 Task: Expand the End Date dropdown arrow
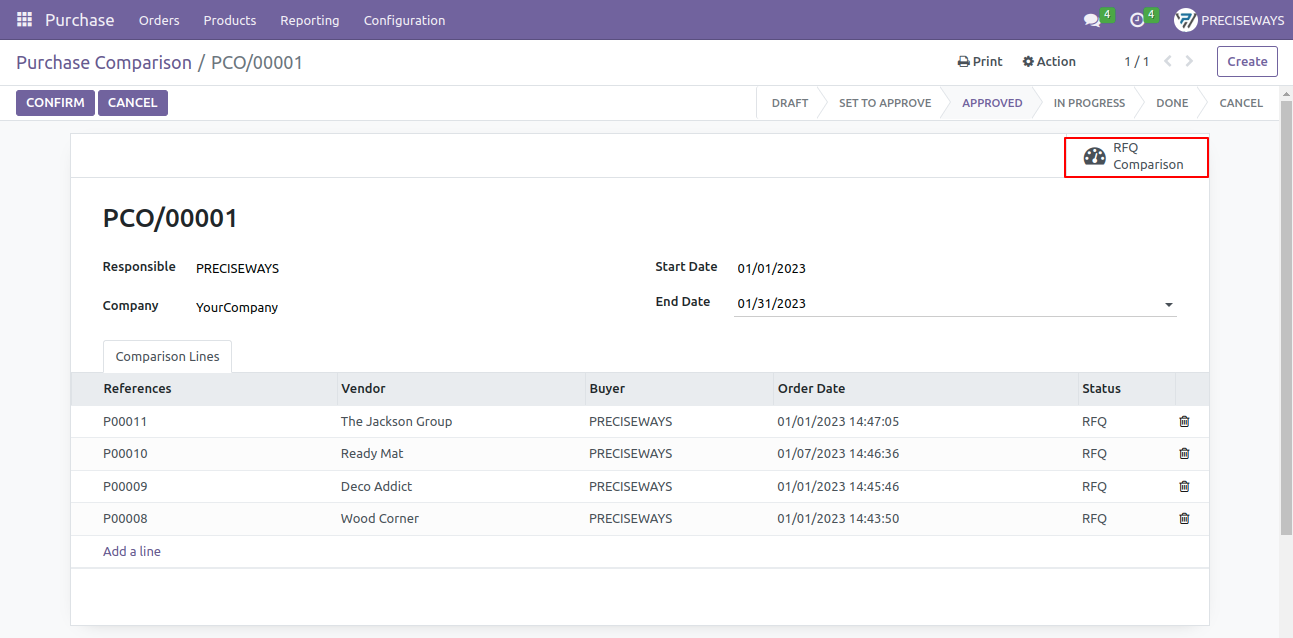(x=1169, y=304)
